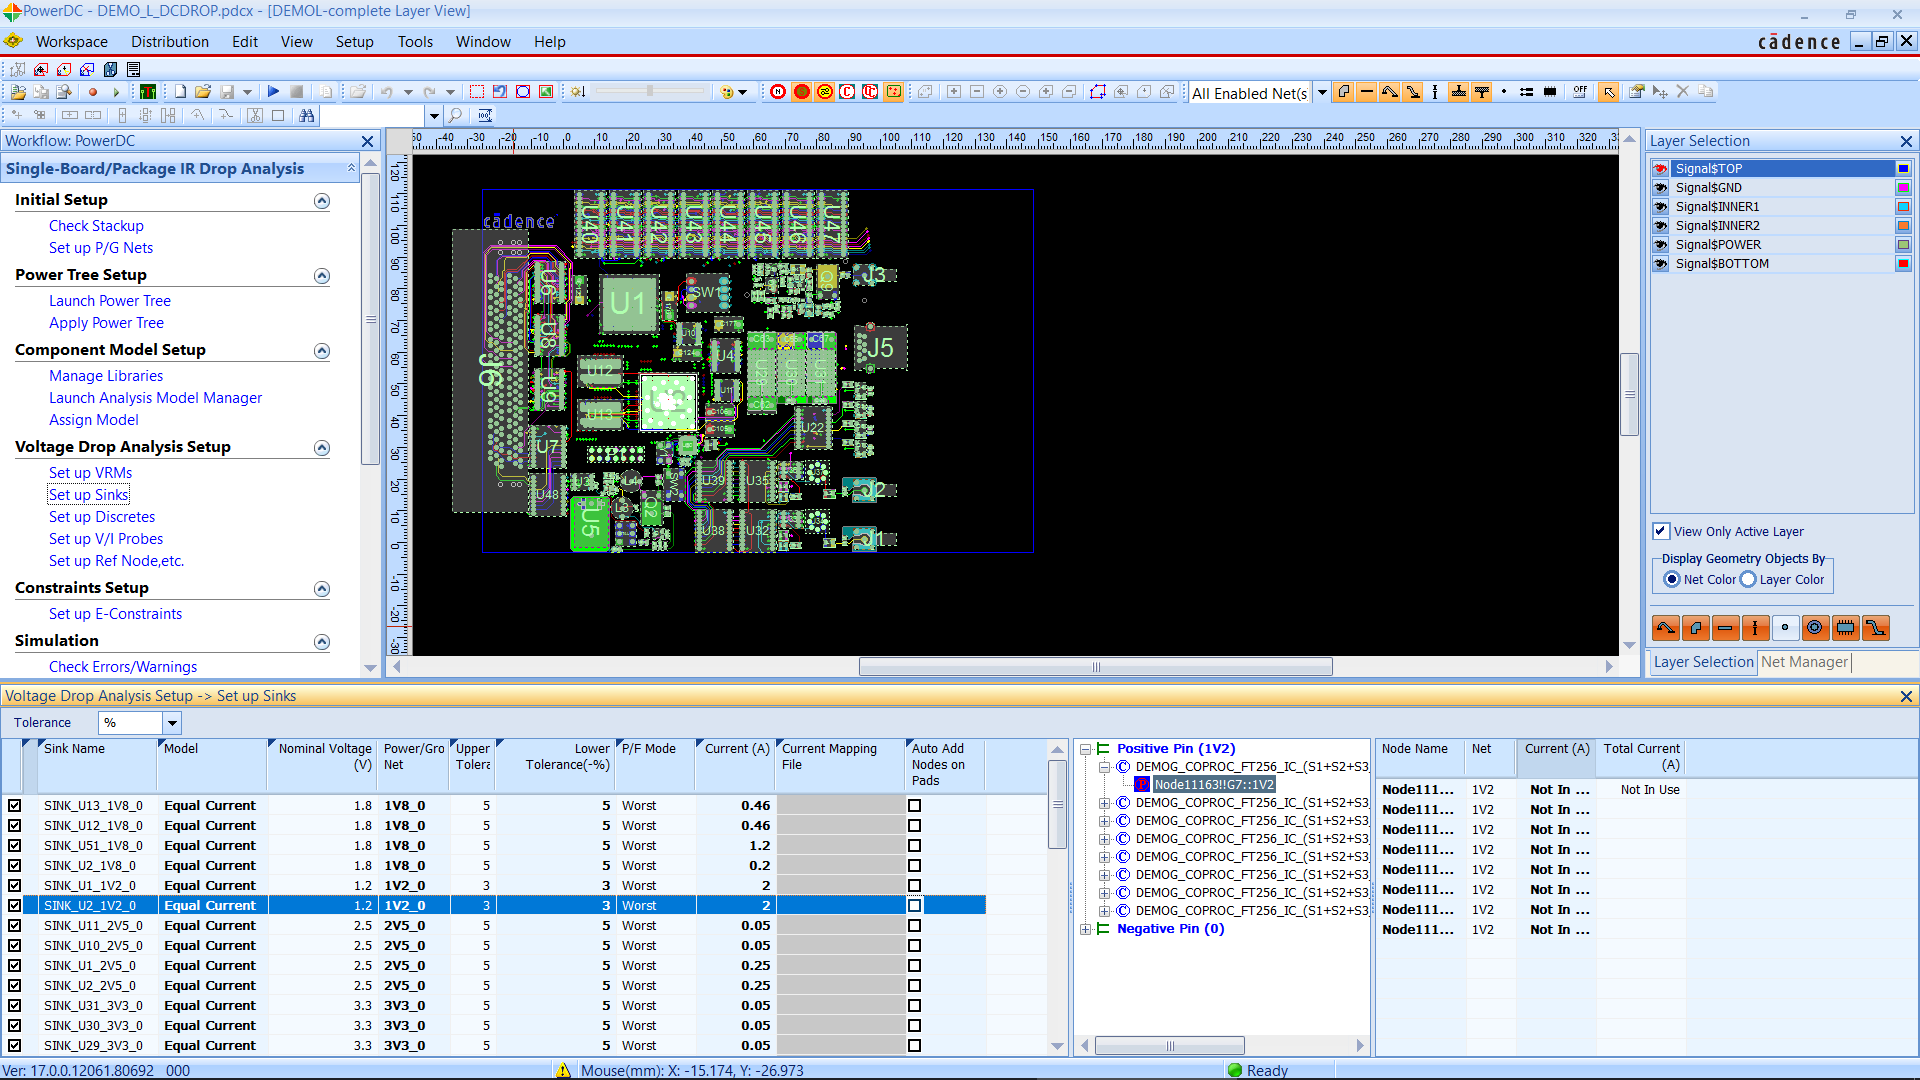The width and height of the screenshot is (1920, 1080).
Task: Click the Launch Power Tree link
Action: coord(109,301)
